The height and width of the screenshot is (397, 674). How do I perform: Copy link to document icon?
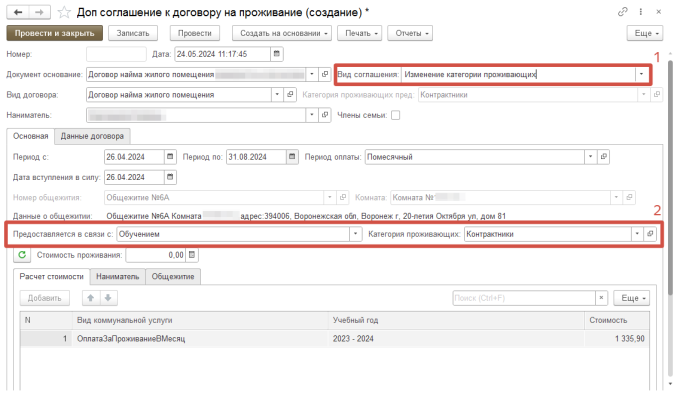coord(622,12)
